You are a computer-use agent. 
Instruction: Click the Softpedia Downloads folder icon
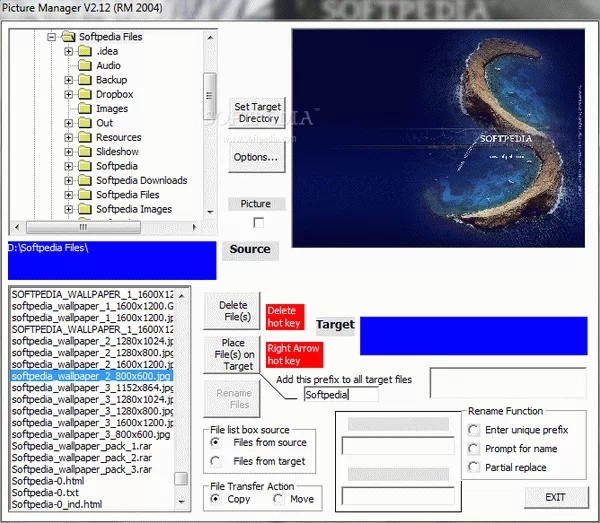pos(85,180)
